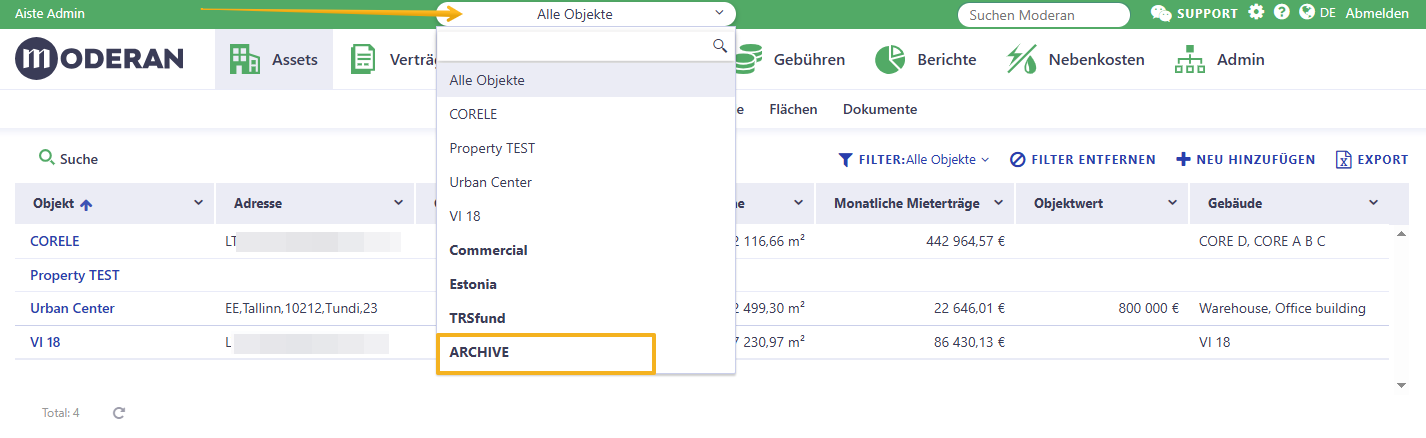Switch to the Flächen sub-tab
Screen dimensions: 1426x438
tap(793, 109)
